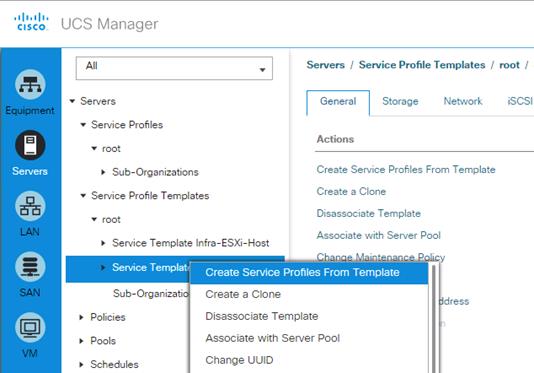534x373 pixels.
Task: Collapse the Service Profiles node
Action: click(83, 125)
